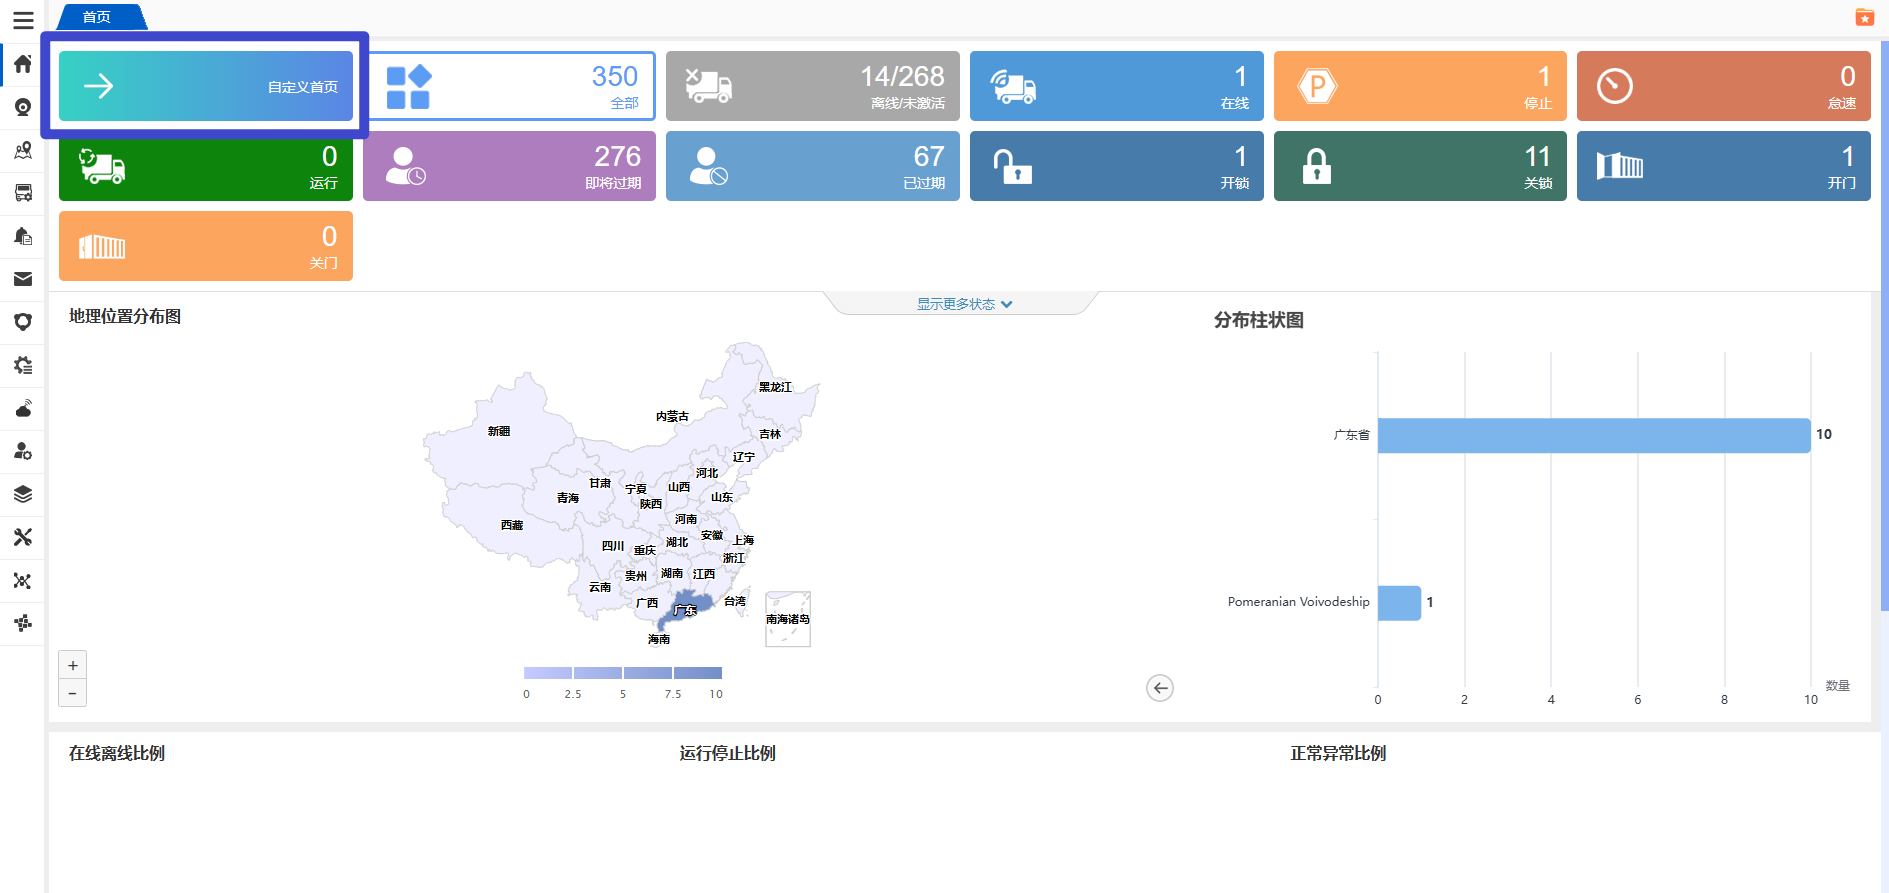Select the 已过期 67 status card

pos(812,166)
